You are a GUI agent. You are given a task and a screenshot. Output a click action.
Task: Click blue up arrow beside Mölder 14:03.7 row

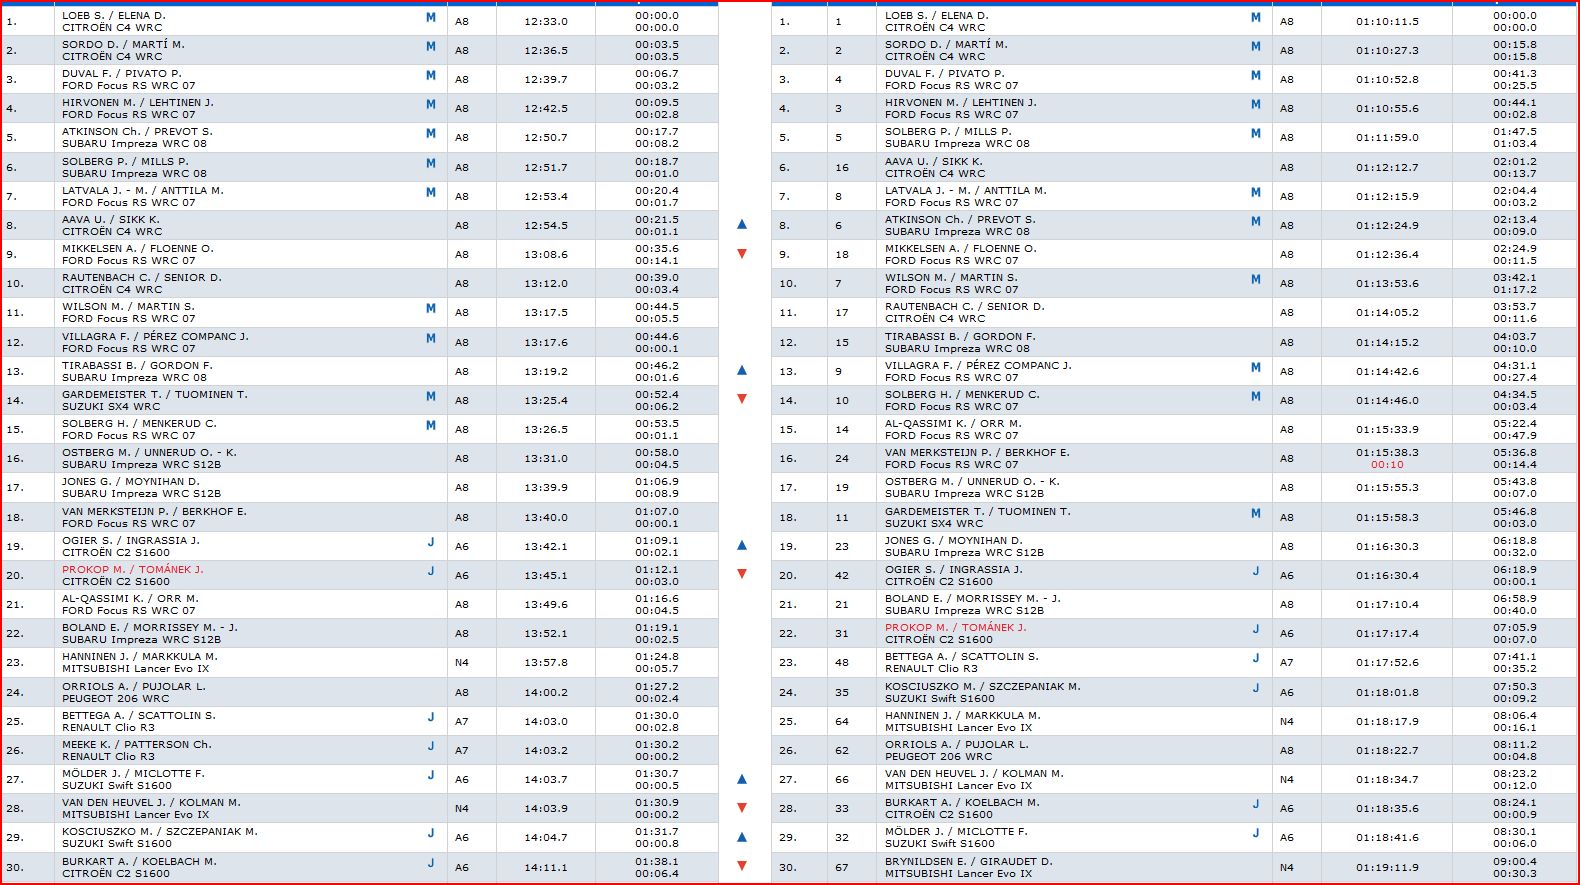point(742,779)
